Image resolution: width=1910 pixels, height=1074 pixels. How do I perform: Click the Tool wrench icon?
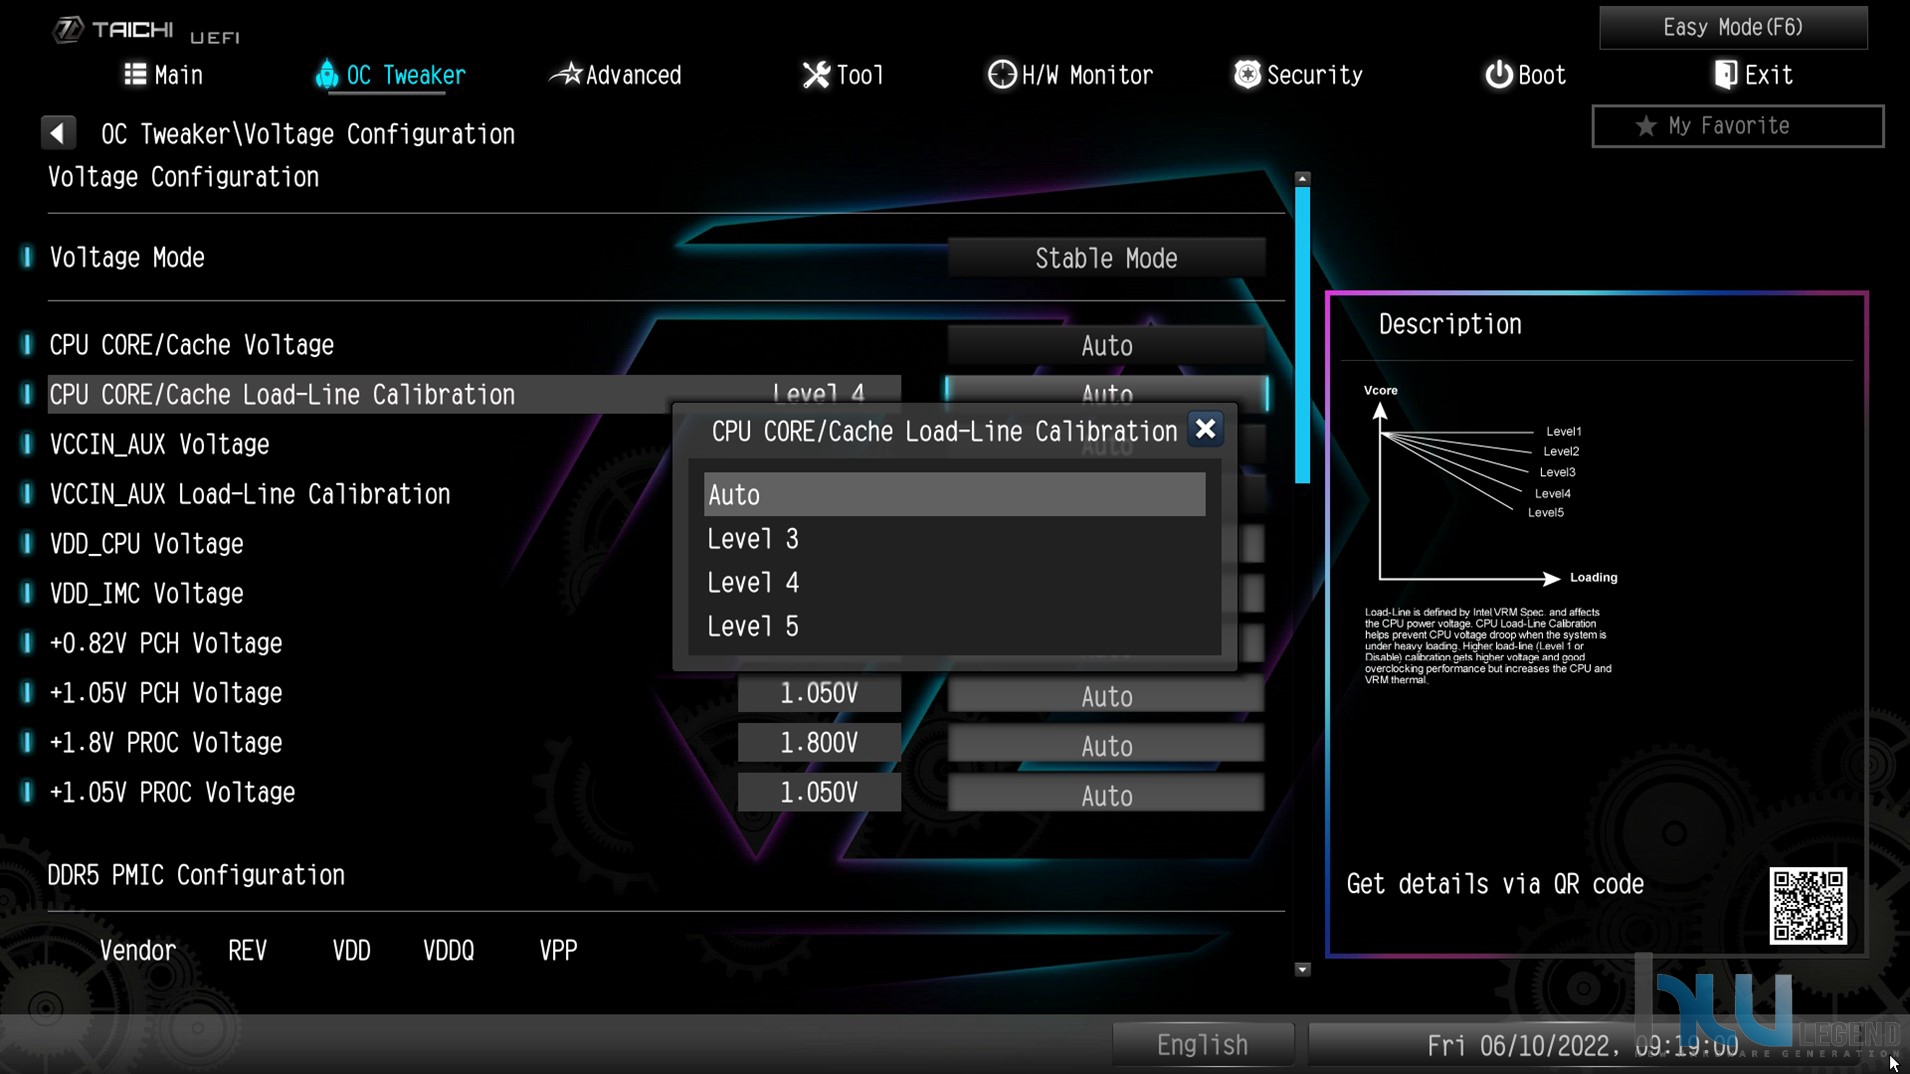click(x=816, y=74)
